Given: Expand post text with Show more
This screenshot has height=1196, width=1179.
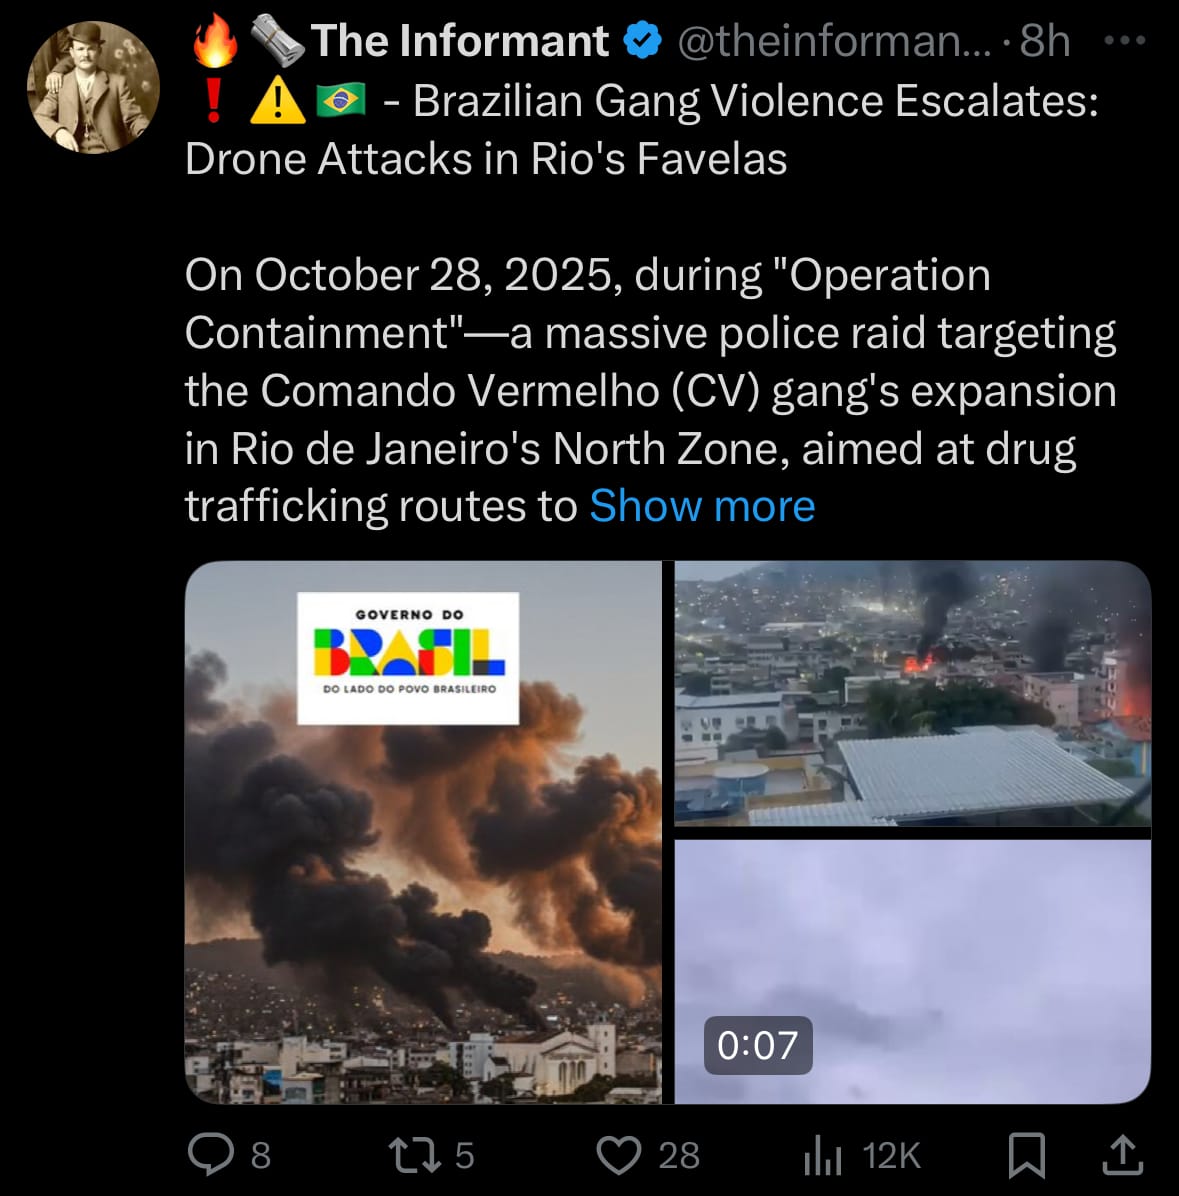Looking at the screenshot, I should [702, 506].
